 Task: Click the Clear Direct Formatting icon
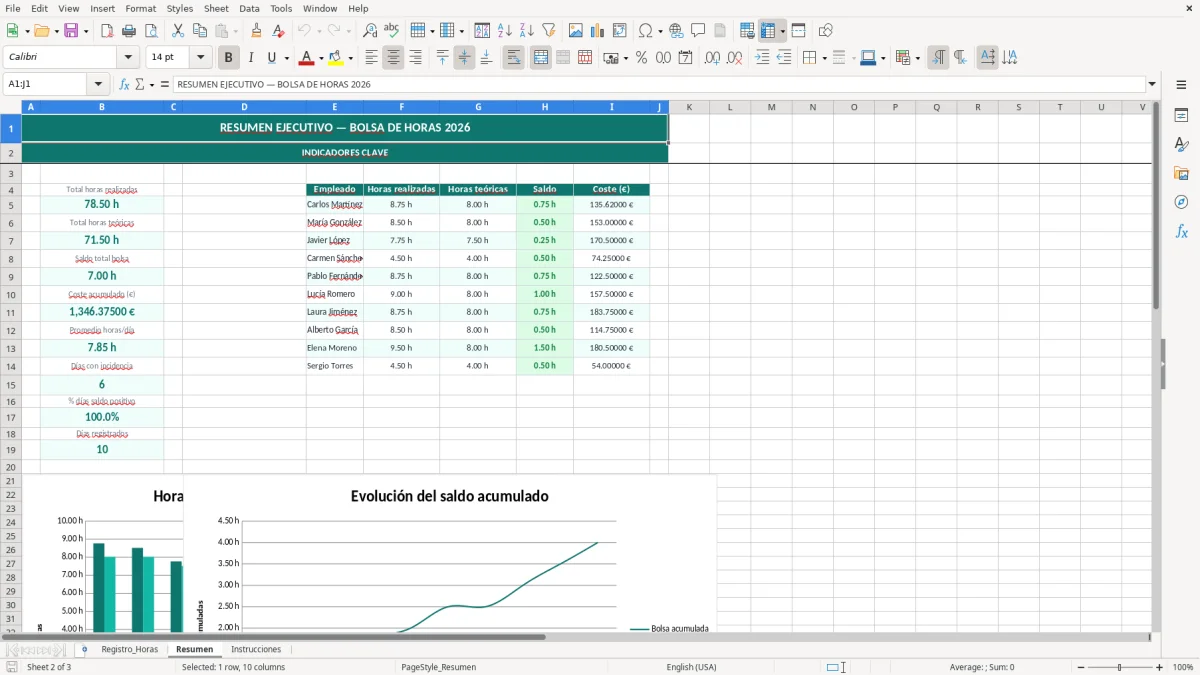pos(278,31)
